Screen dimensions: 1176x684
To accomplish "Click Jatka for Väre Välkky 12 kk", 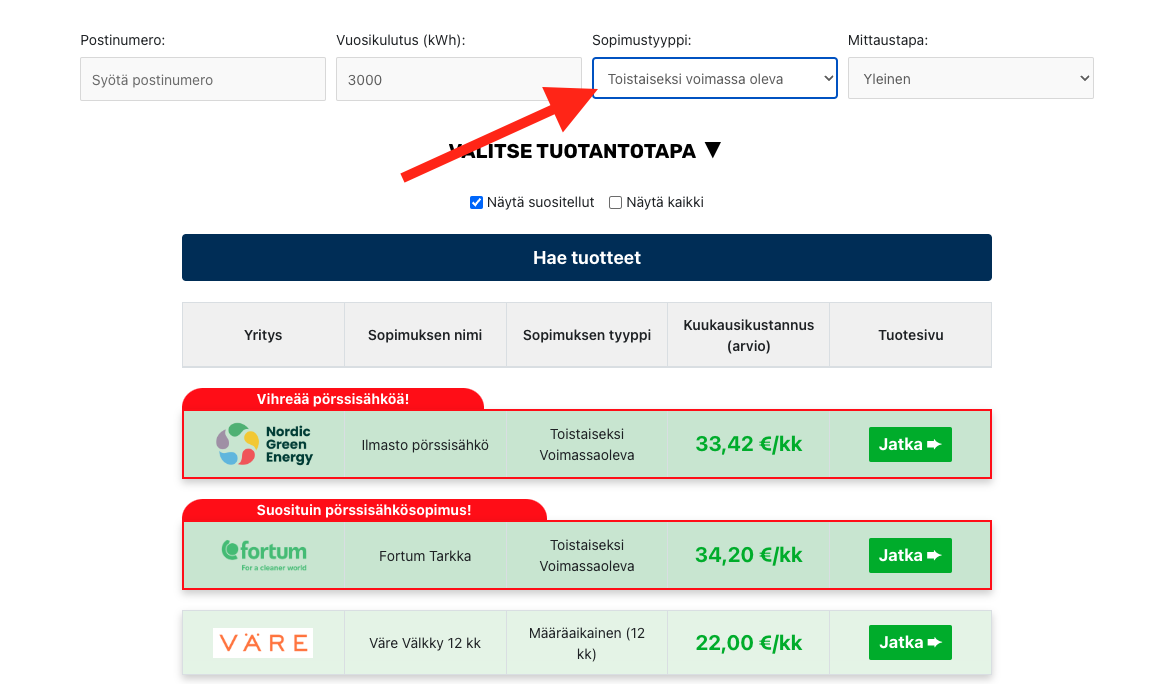I will tap(910, 642).
